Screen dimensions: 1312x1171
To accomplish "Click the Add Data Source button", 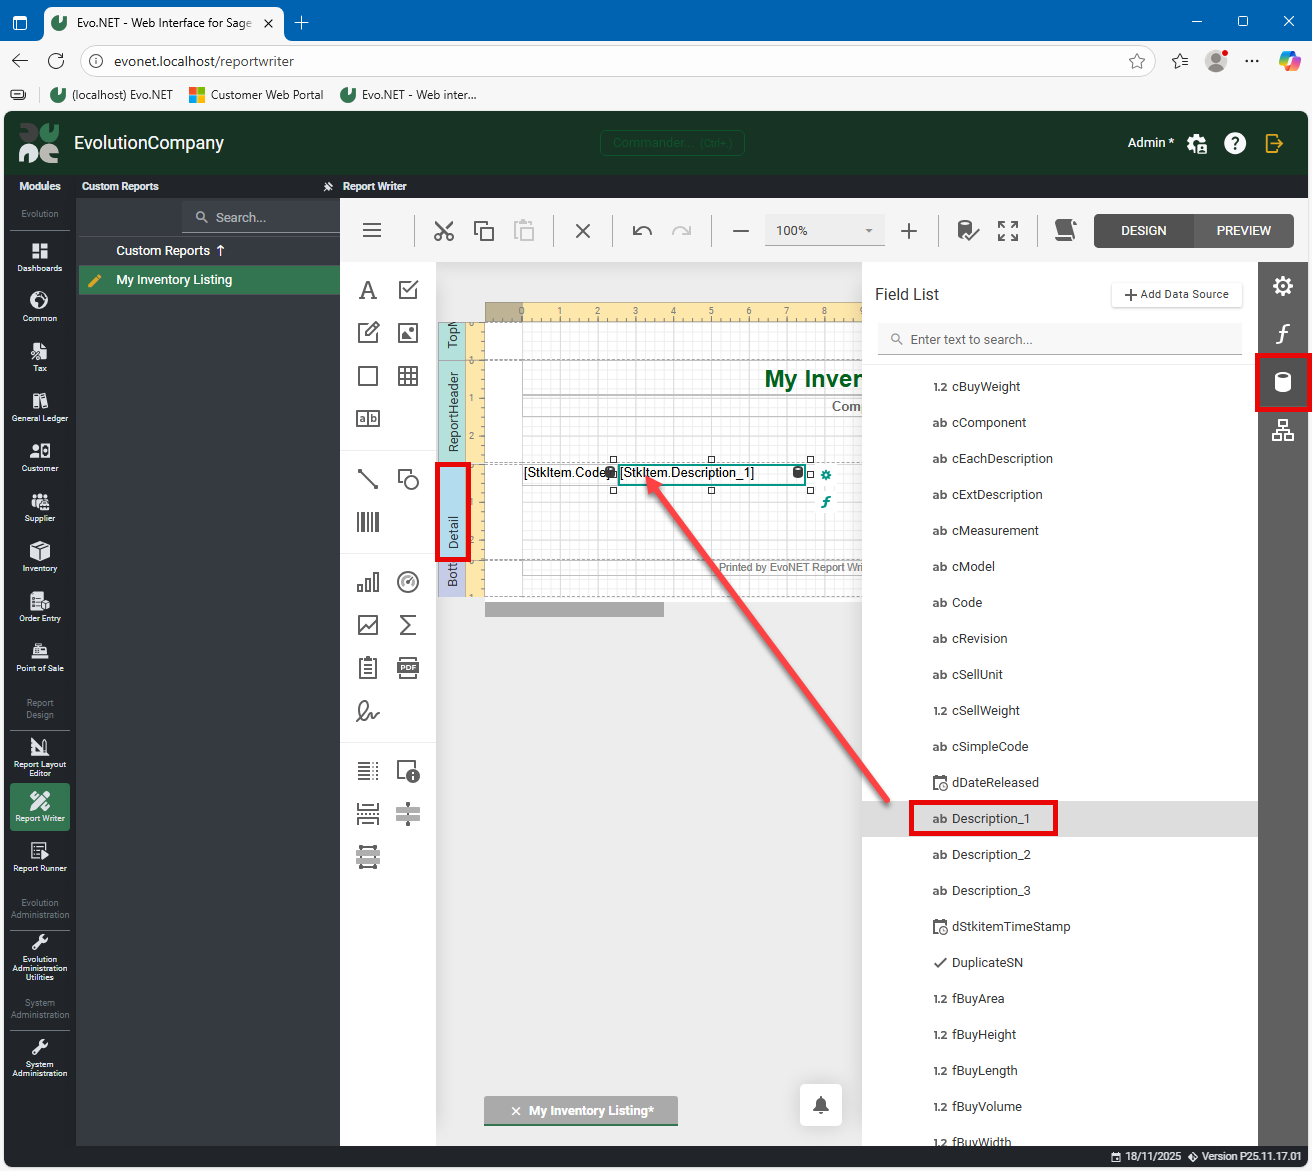I will (1177, 295).
